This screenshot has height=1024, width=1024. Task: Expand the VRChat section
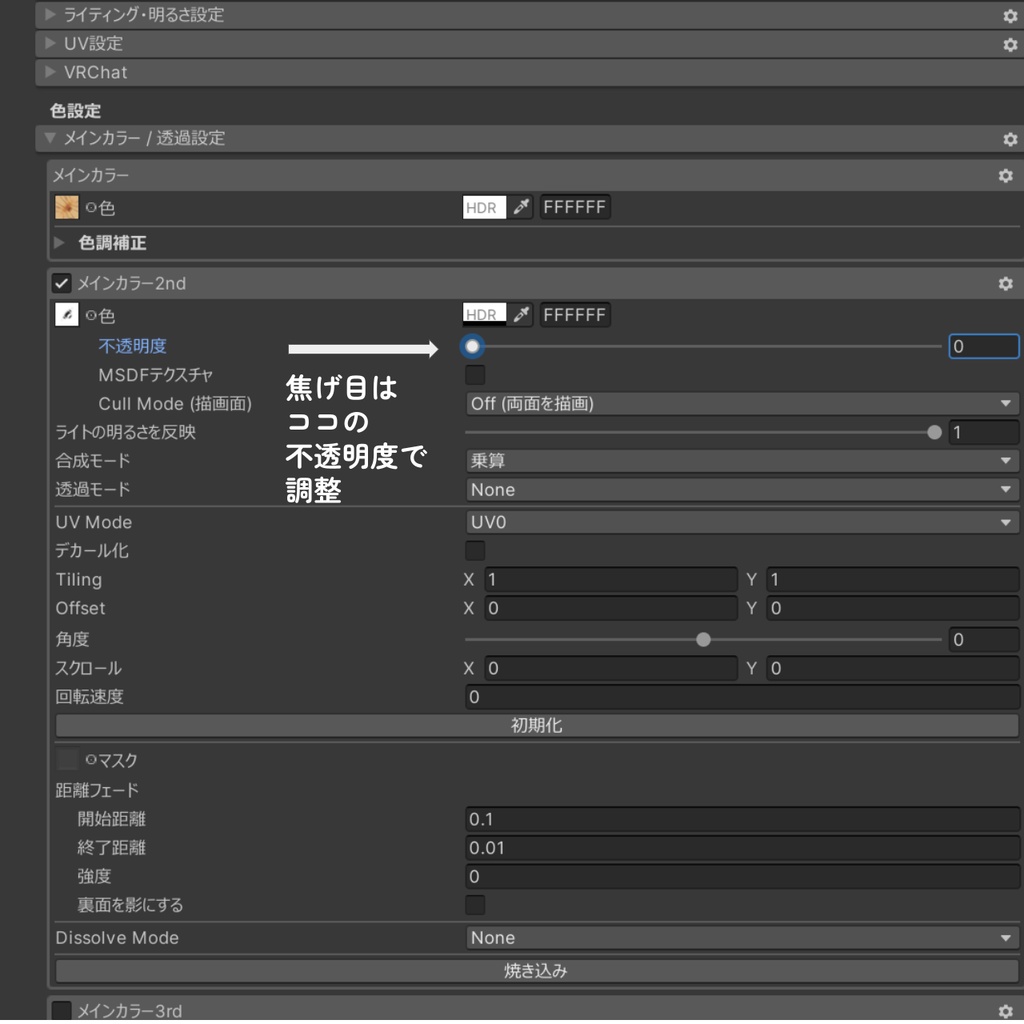pyautogui.click(x=50, y=72)
